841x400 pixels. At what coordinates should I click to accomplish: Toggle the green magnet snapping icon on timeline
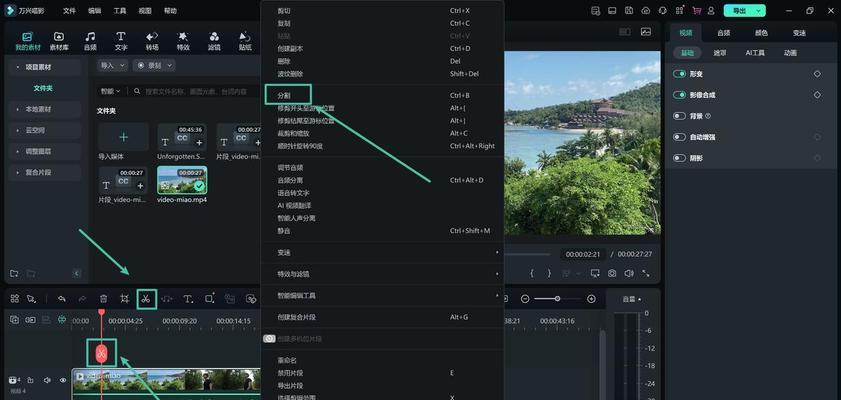62,320
